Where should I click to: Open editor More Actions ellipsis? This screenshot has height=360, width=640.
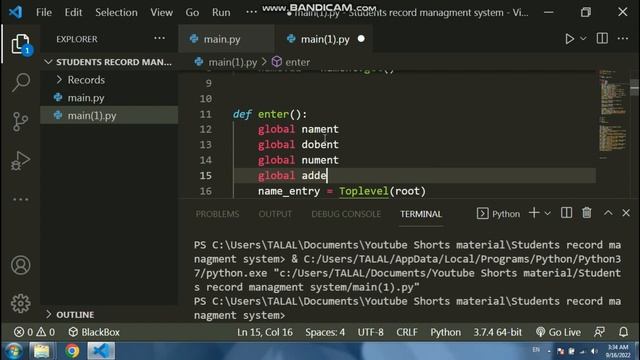pyautogui.click(x=623, y=38)
